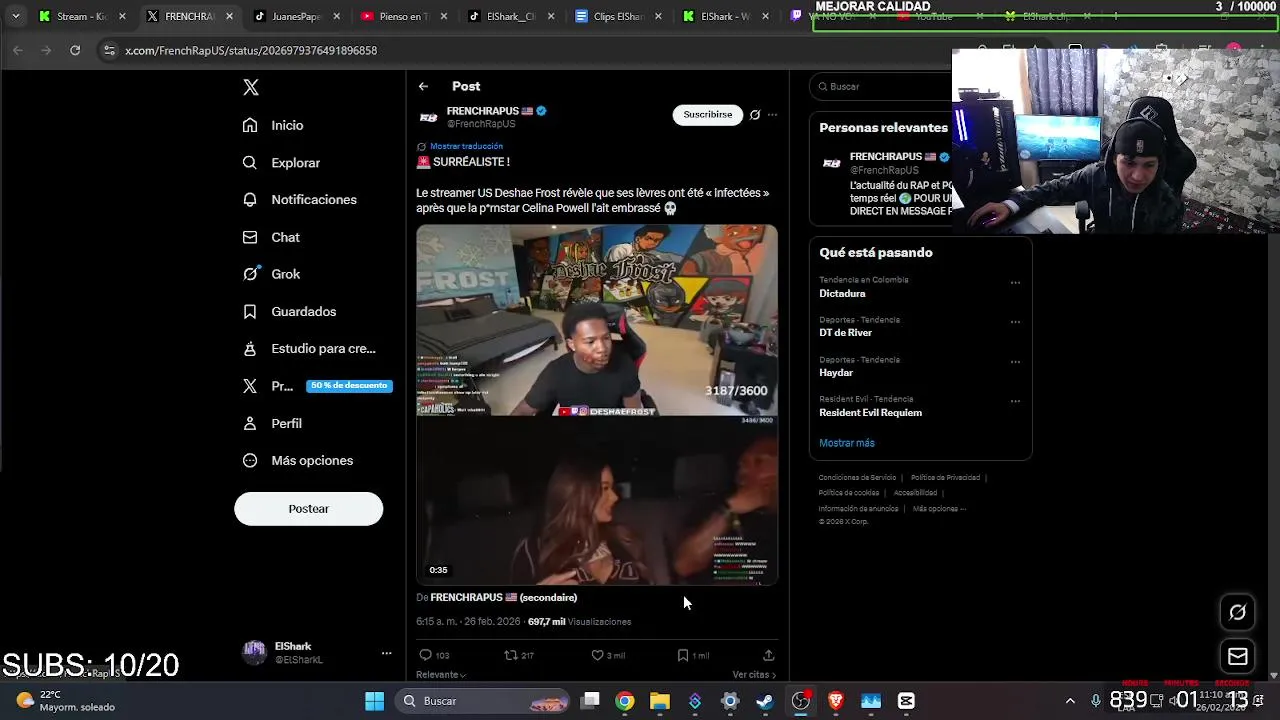Click FRENCHRAPUS (secondaire) video source link
This screenshot has height=720, width=1280.
tap(503, 597)
